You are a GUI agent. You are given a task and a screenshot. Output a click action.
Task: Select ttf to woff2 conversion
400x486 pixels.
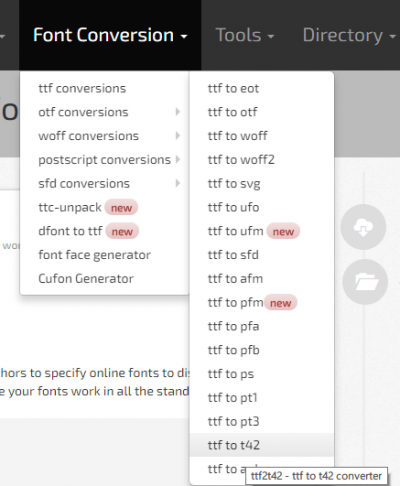click(x=262, y=160)
